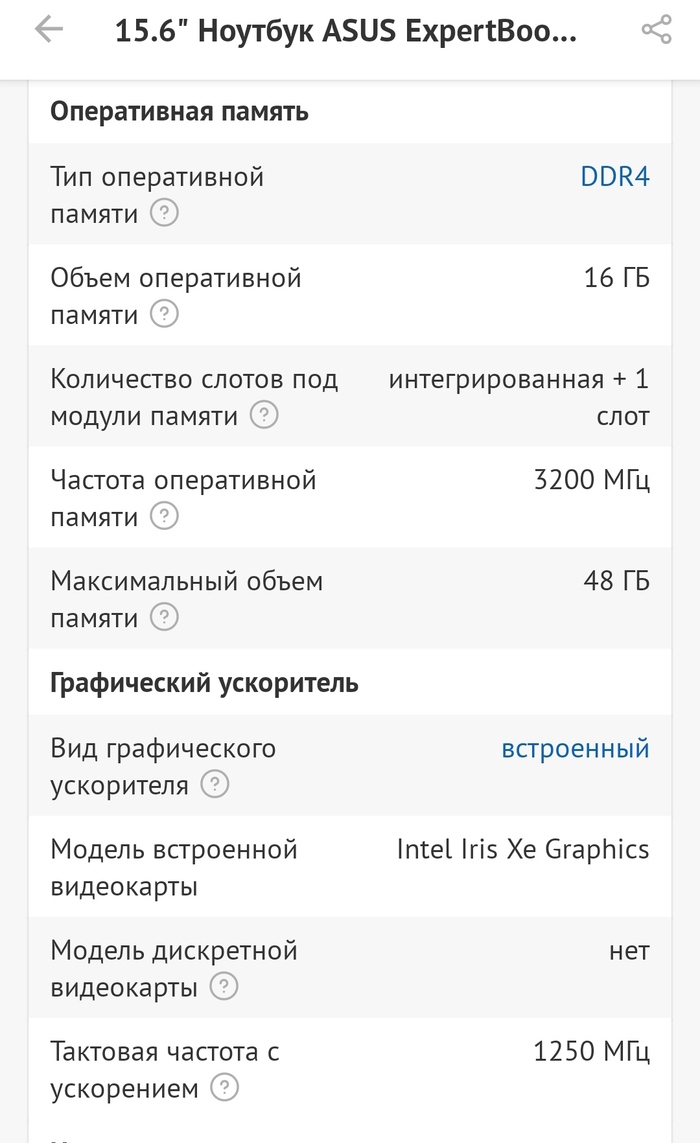The width and height of the screenshot is (700, 1143).
Task: Show hint for Вид графического ускорителя
Action: click(215, 785)
